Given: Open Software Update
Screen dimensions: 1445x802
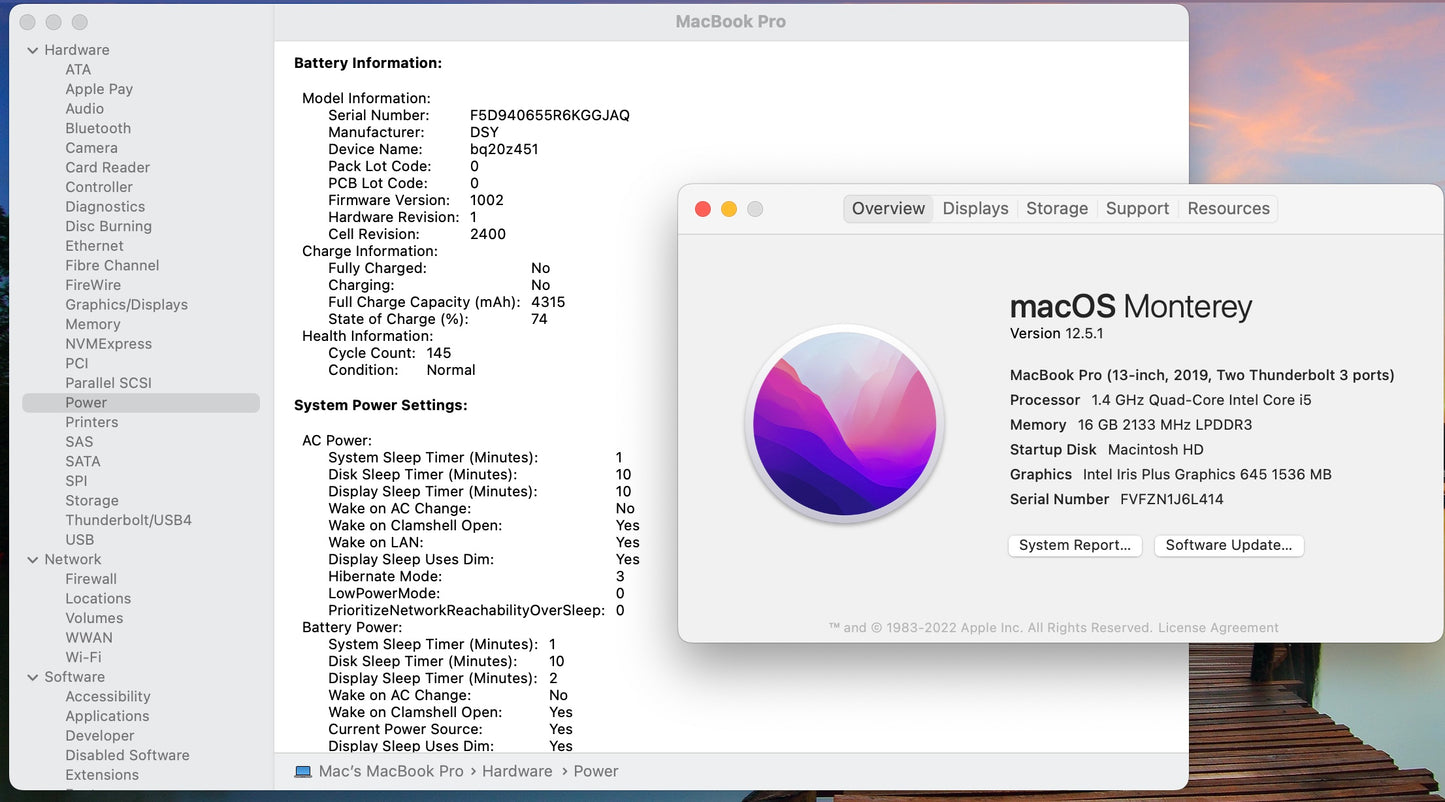Looking at the screenshot, I should 1228,545.
